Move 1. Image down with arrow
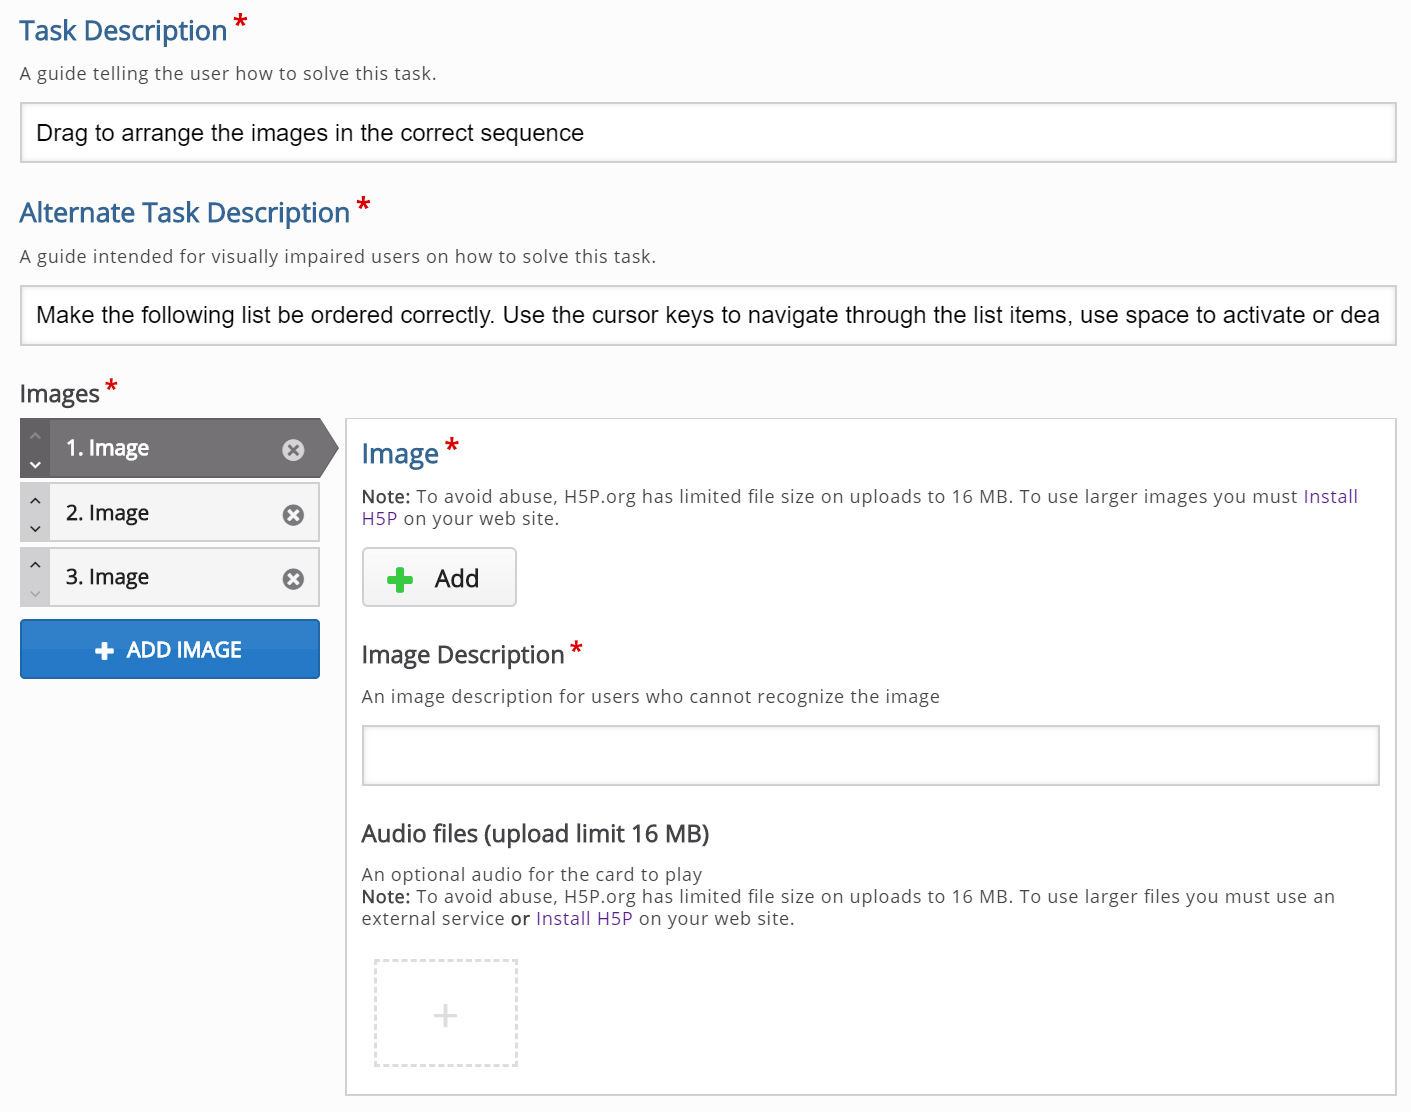The image size is (1411, 1112). click(x=35, y=464)
